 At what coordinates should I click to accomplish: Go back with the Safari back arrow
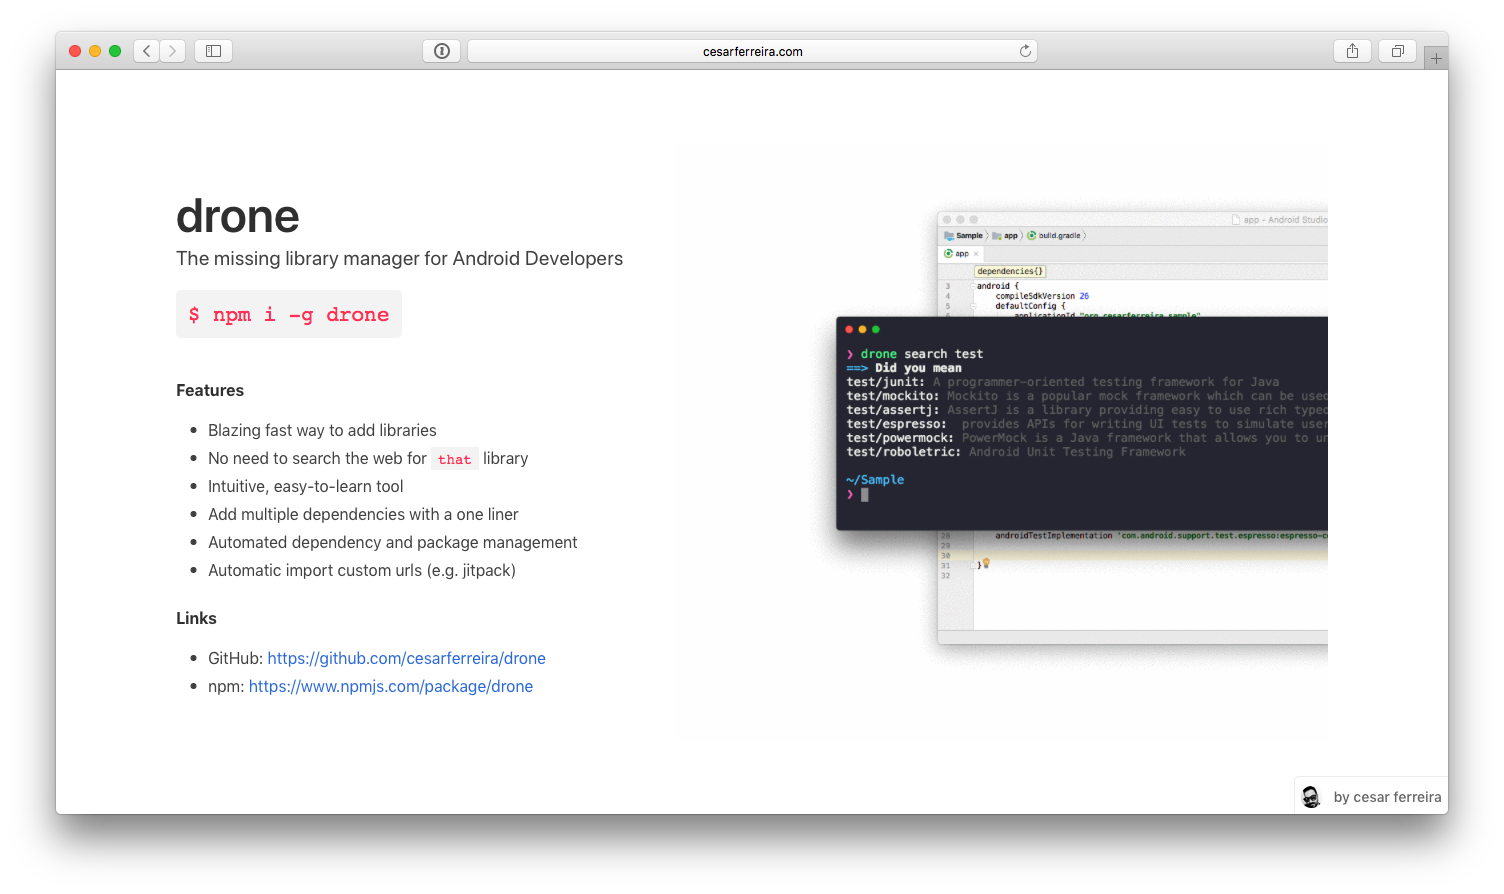[x=147, y=51]
